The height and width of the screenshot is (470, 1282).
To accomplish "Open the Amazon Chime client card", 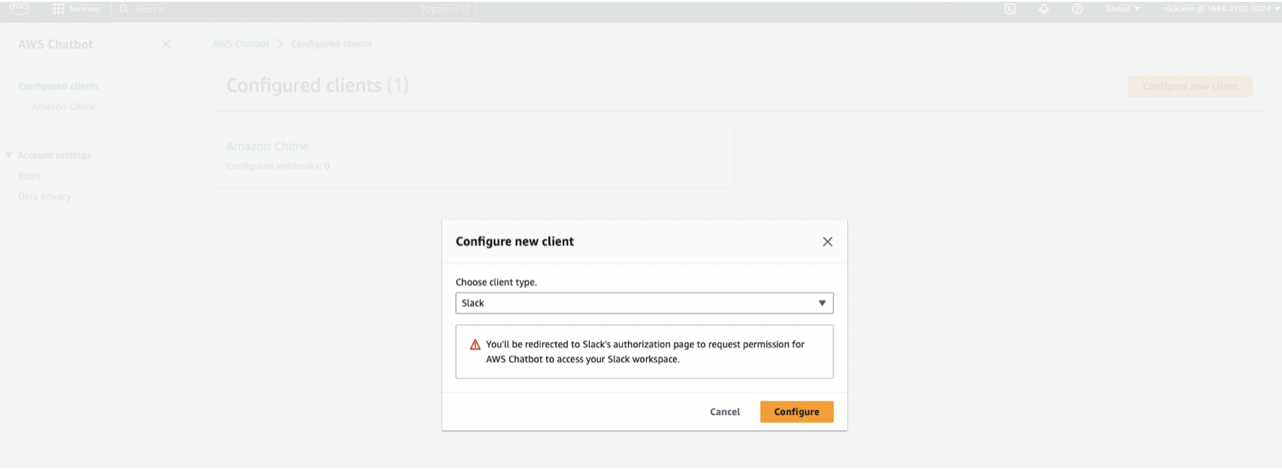I will coord(267,147).
